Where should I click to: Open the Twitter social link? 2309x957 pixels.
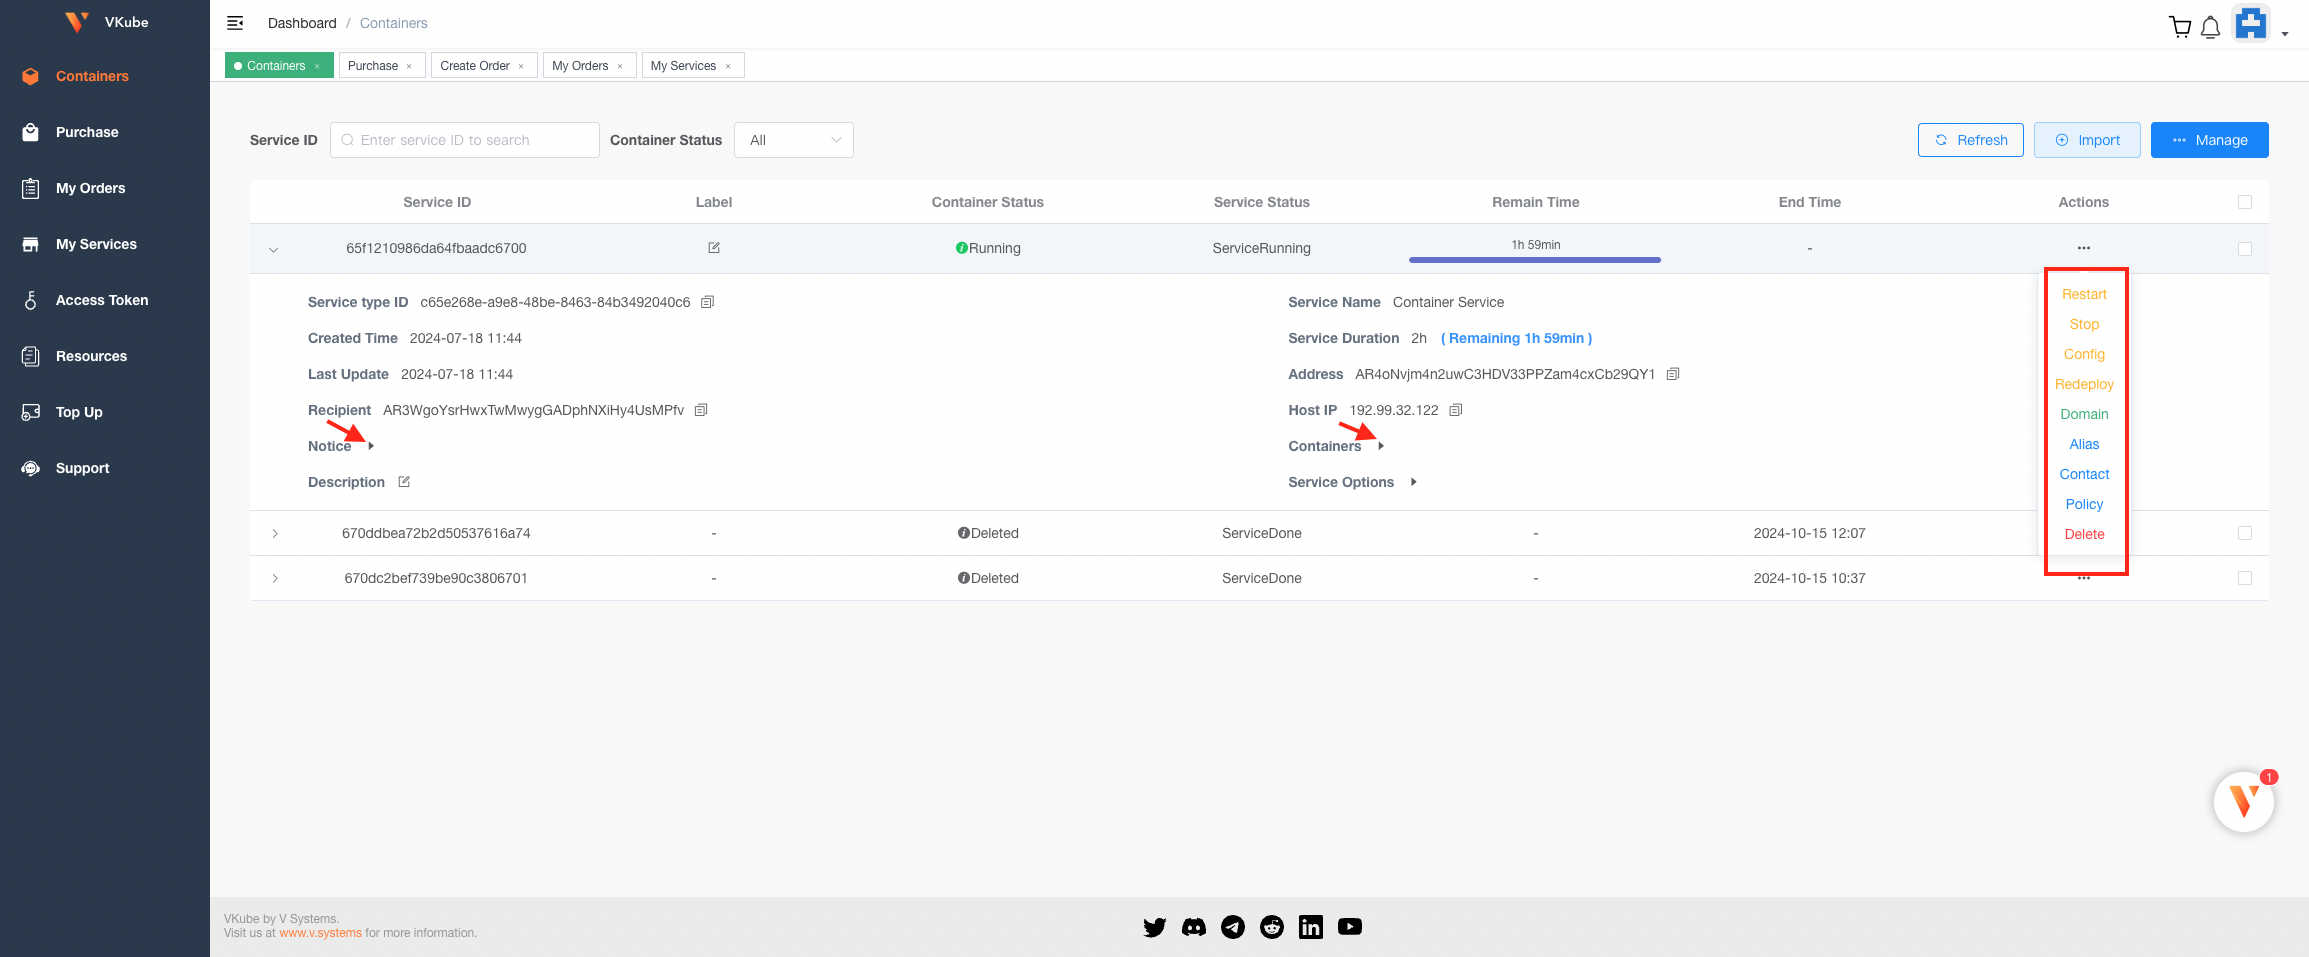pos(1155,927)
